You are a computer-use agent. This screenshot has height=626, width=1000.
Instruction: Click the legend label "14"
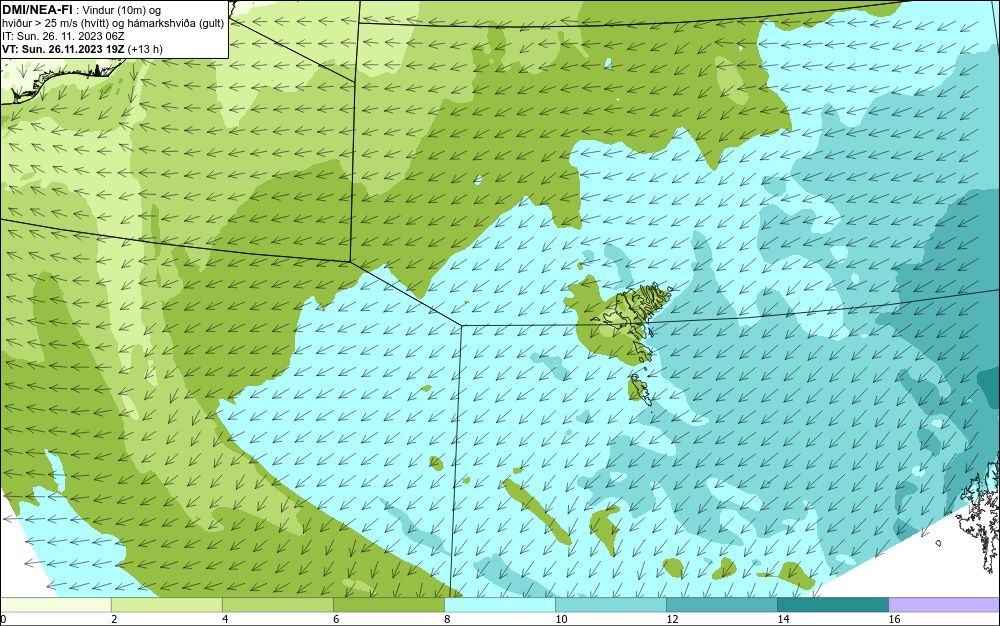click(x=783, y=619)
